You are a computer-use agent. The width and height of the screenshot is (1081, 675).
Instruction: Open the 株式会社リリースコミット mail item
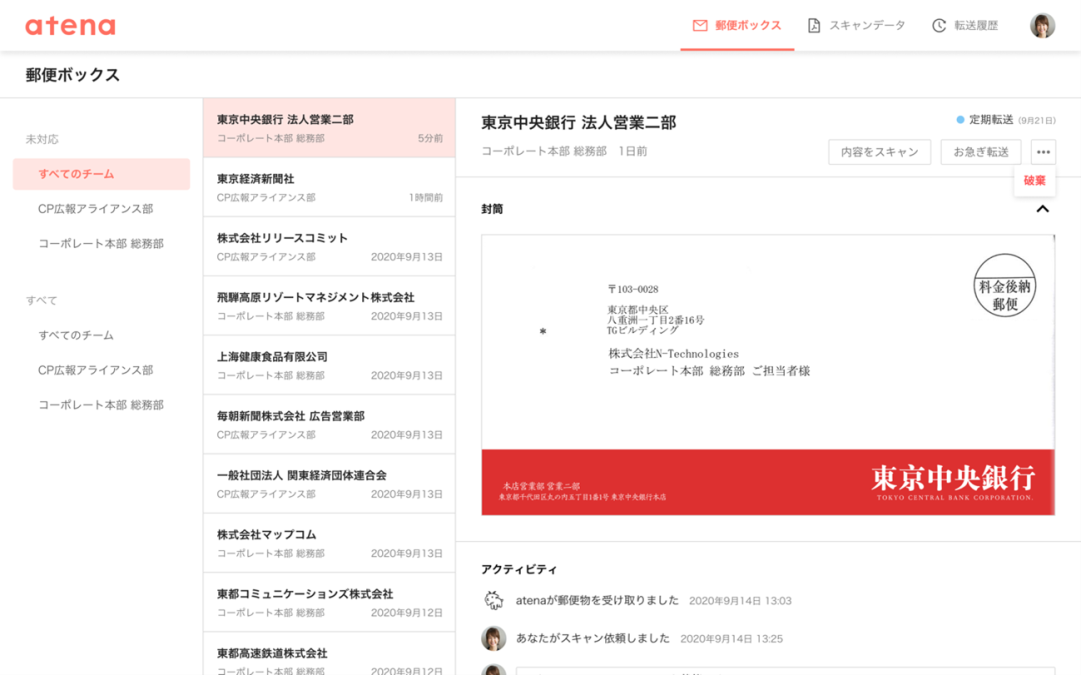[329, 247]
